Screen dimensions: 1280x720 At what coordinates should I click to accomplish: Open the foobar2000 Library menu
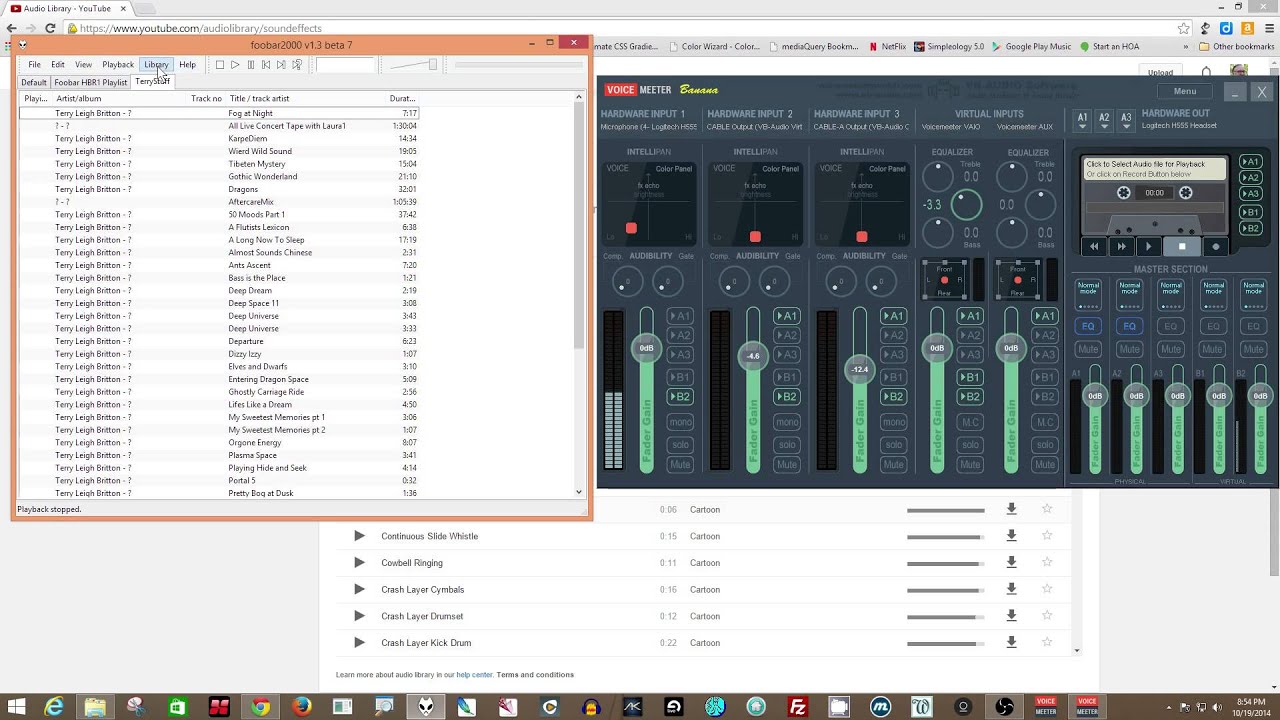156,65
